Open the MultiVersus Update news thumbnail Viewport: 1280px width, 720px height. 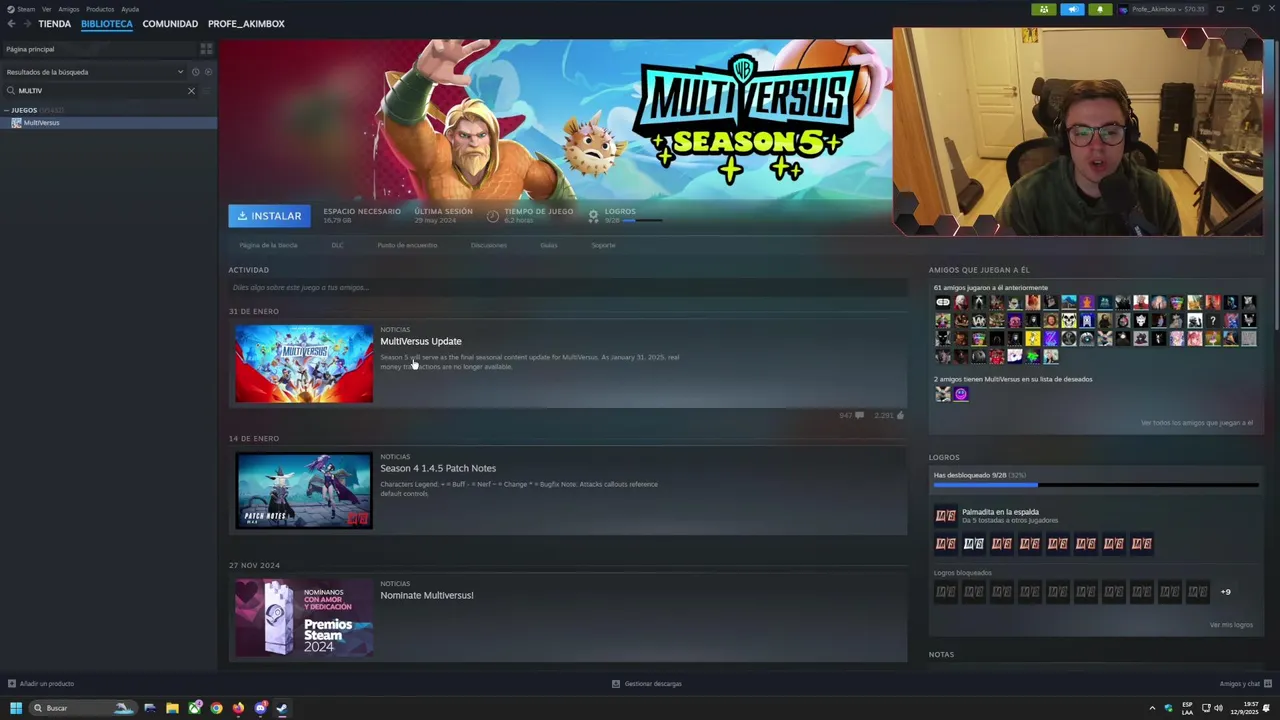point(304,364)
